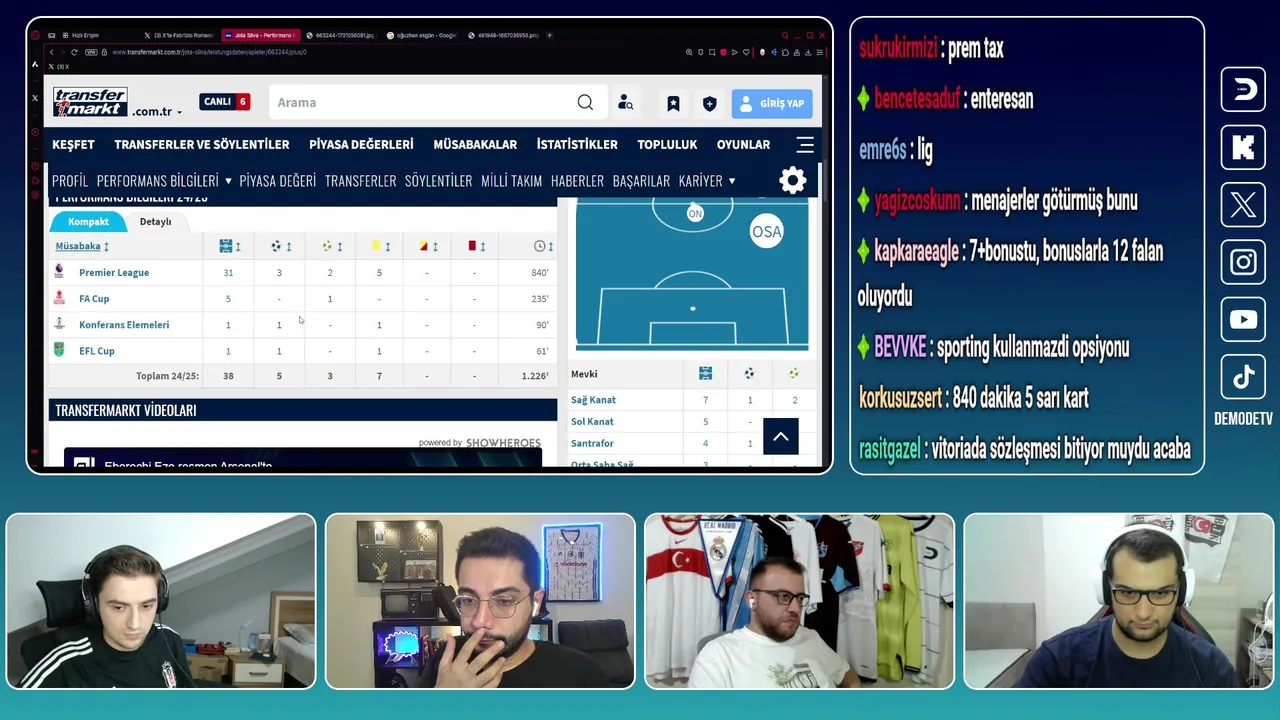Click the search magnifier icon in Arama field
Viewport: 1280px width, 720px height.
[x=585, y=102]
